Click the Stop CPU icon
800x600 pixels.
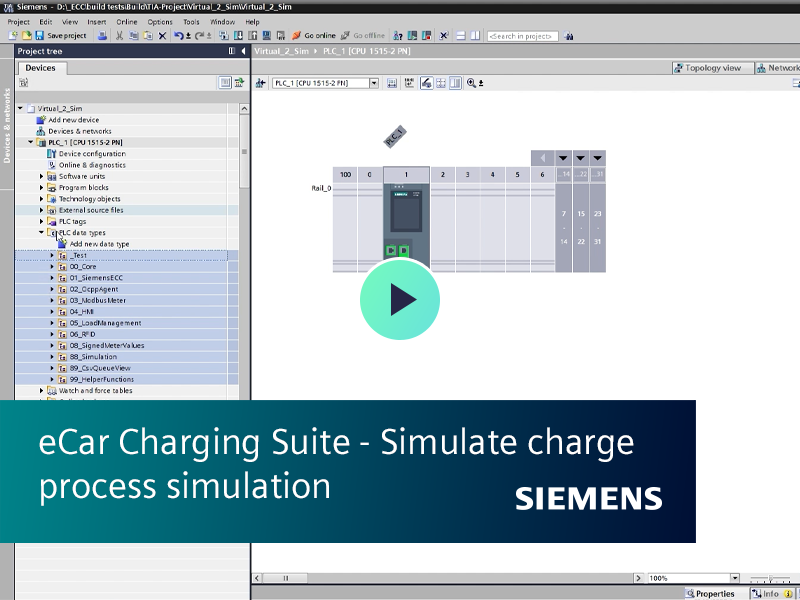tap(427, 36)
